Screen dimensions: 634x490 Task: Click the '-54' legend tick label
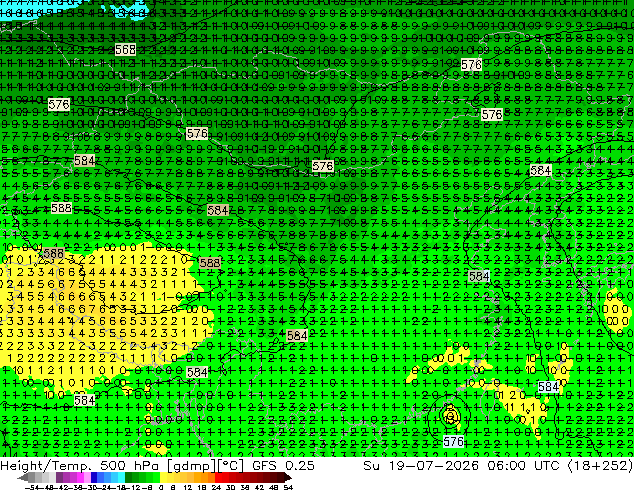coord(32,487)
